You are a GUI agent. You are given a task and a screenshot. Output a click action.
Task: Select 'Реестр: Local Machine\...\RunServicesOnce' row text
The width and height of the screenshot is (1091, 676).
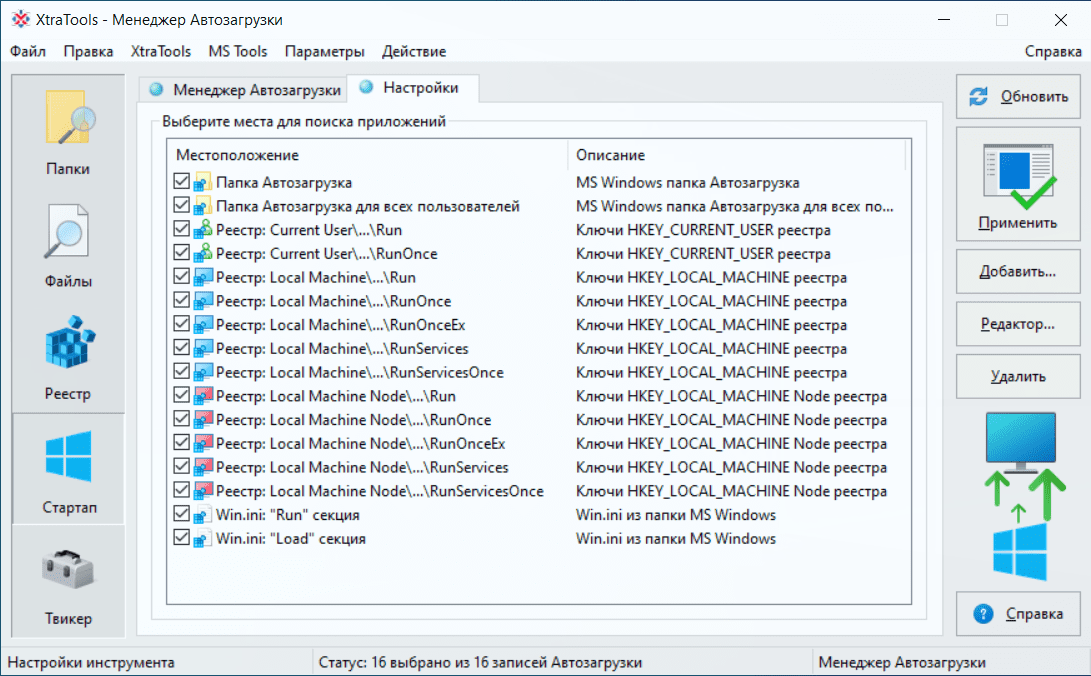[x=360, y=372]
